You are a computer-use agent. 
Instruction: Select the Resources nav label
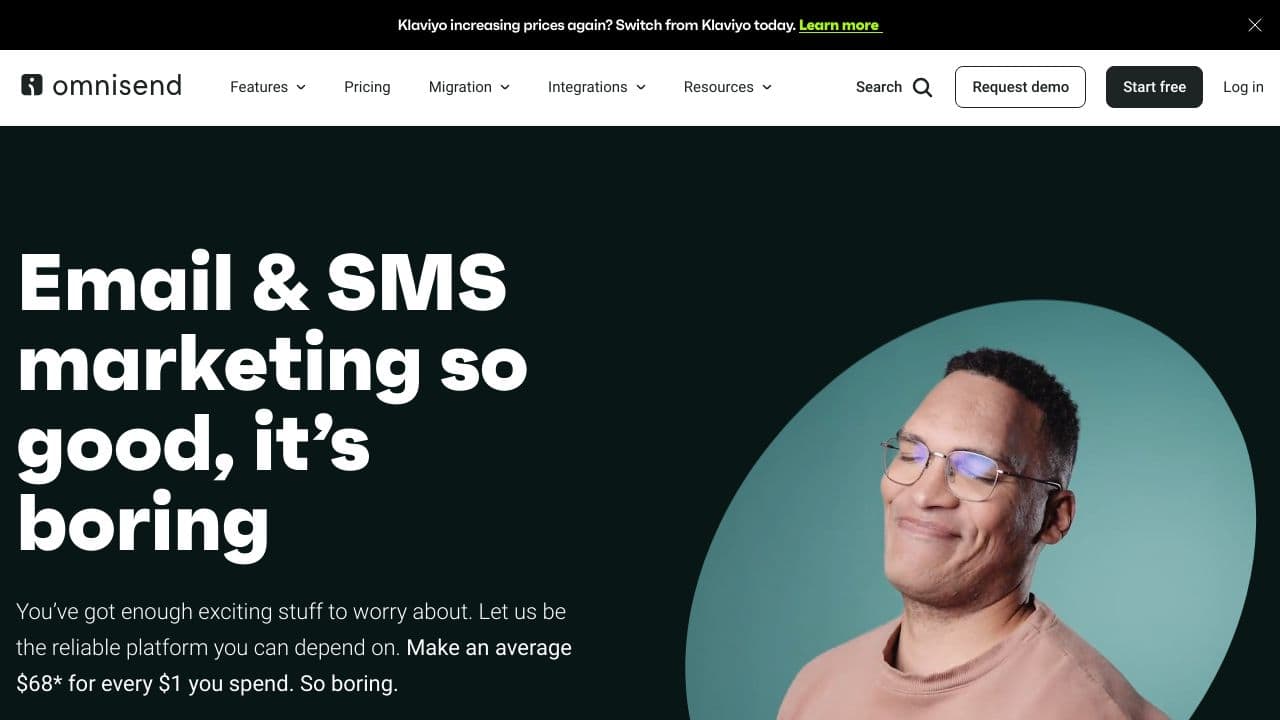coord(718,87)
